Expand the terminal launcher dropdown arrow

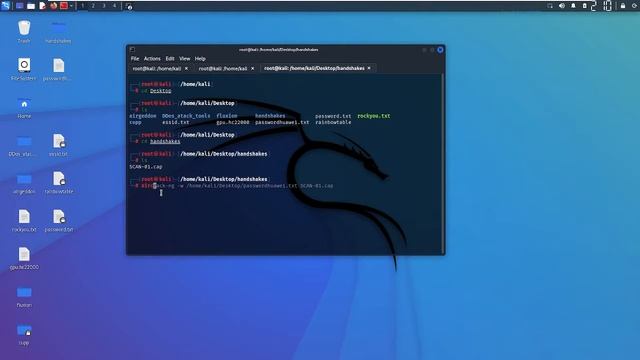point(71,6)
